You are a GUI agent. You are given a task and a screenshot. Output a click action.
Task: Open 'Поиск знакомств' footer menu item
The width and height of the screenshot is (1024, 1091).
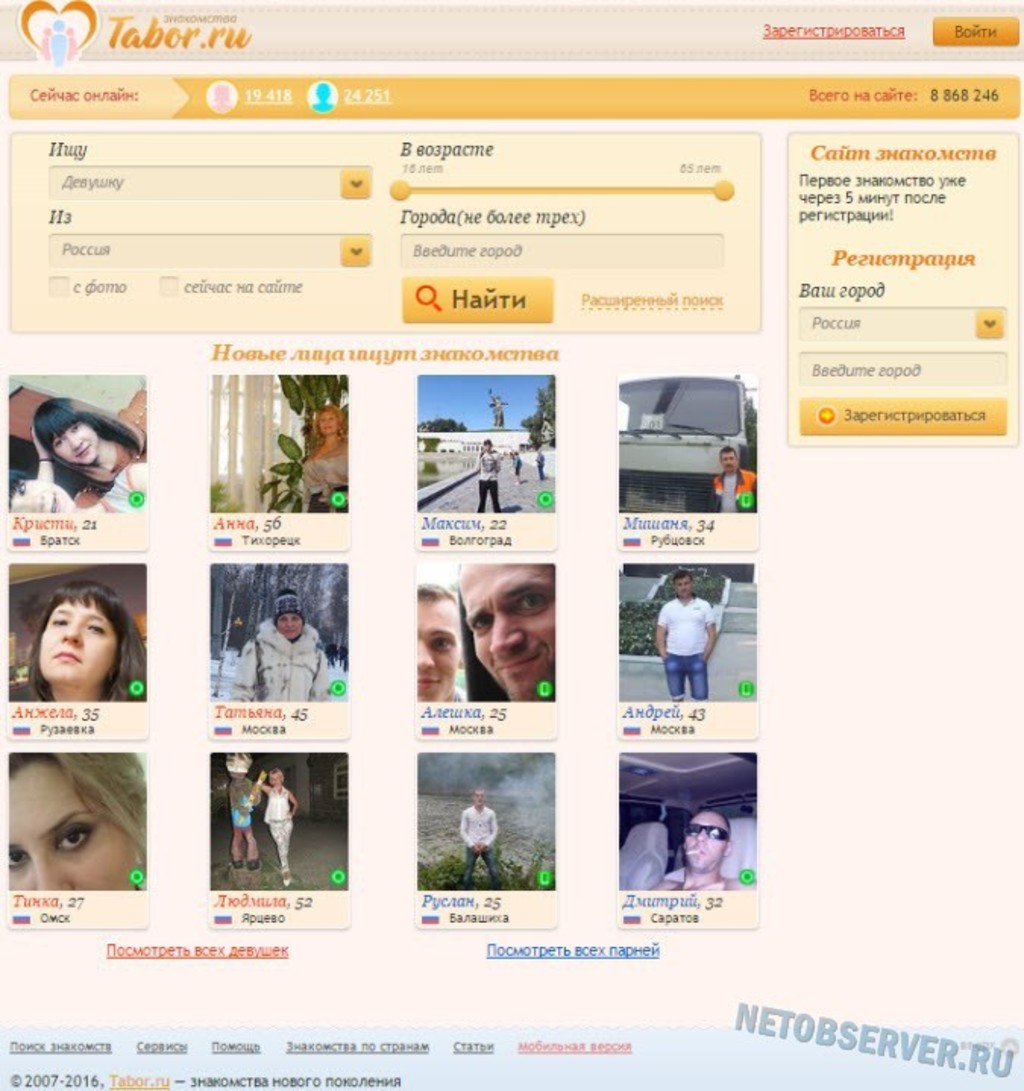click(x=61, y=1047)
